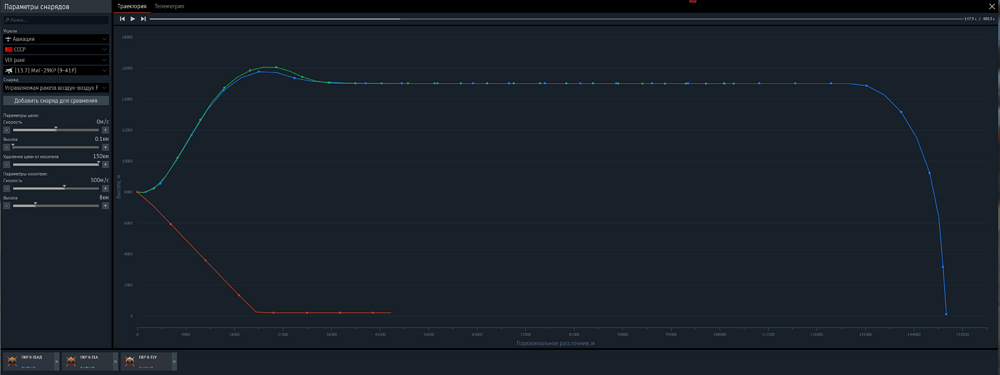The height and width of the screenshot is (375, 1000).
Task: Select the blue-line projectile card icon
Action: point(11,361)
